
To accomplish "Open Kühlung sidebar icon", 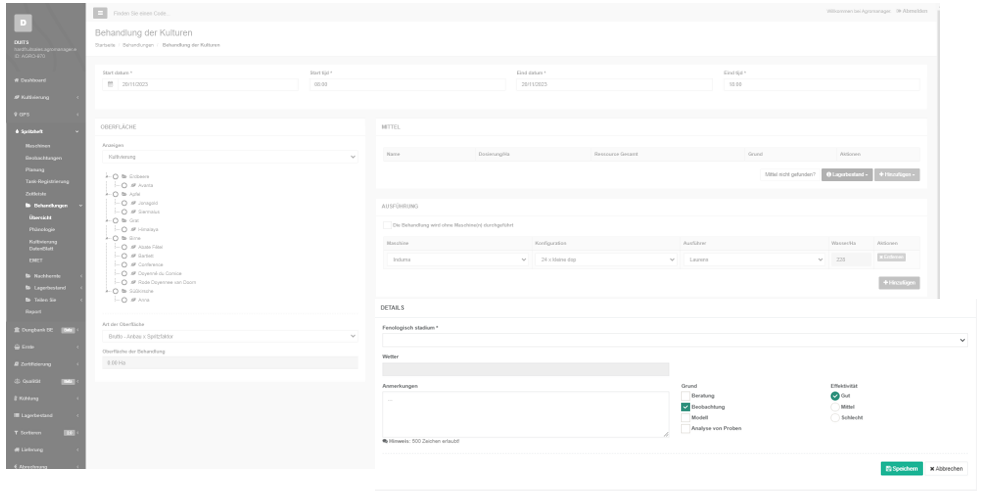I will 16,398.
